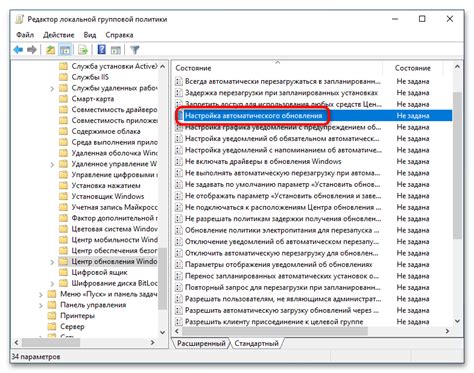The width and height of the screenshot is (474, 373).
Task: Click policy icon of Всегда автоматически перезагружаться
Action: (179, 81)
